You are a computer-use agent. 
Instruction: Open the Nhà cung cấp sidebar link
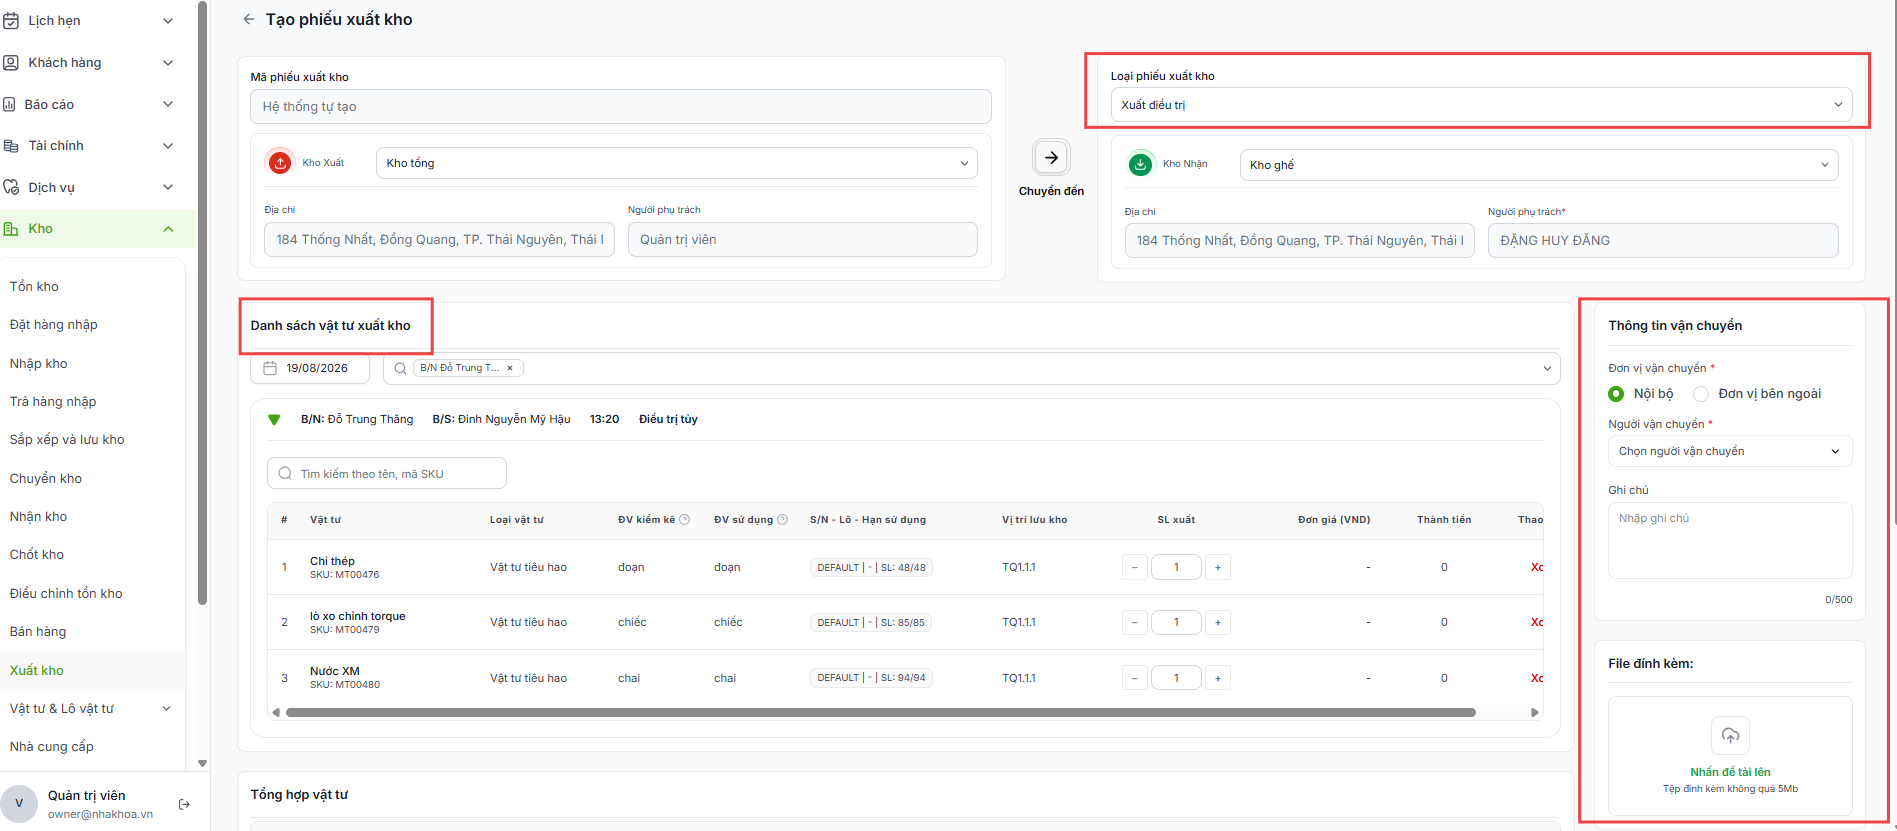coord(52,746)
